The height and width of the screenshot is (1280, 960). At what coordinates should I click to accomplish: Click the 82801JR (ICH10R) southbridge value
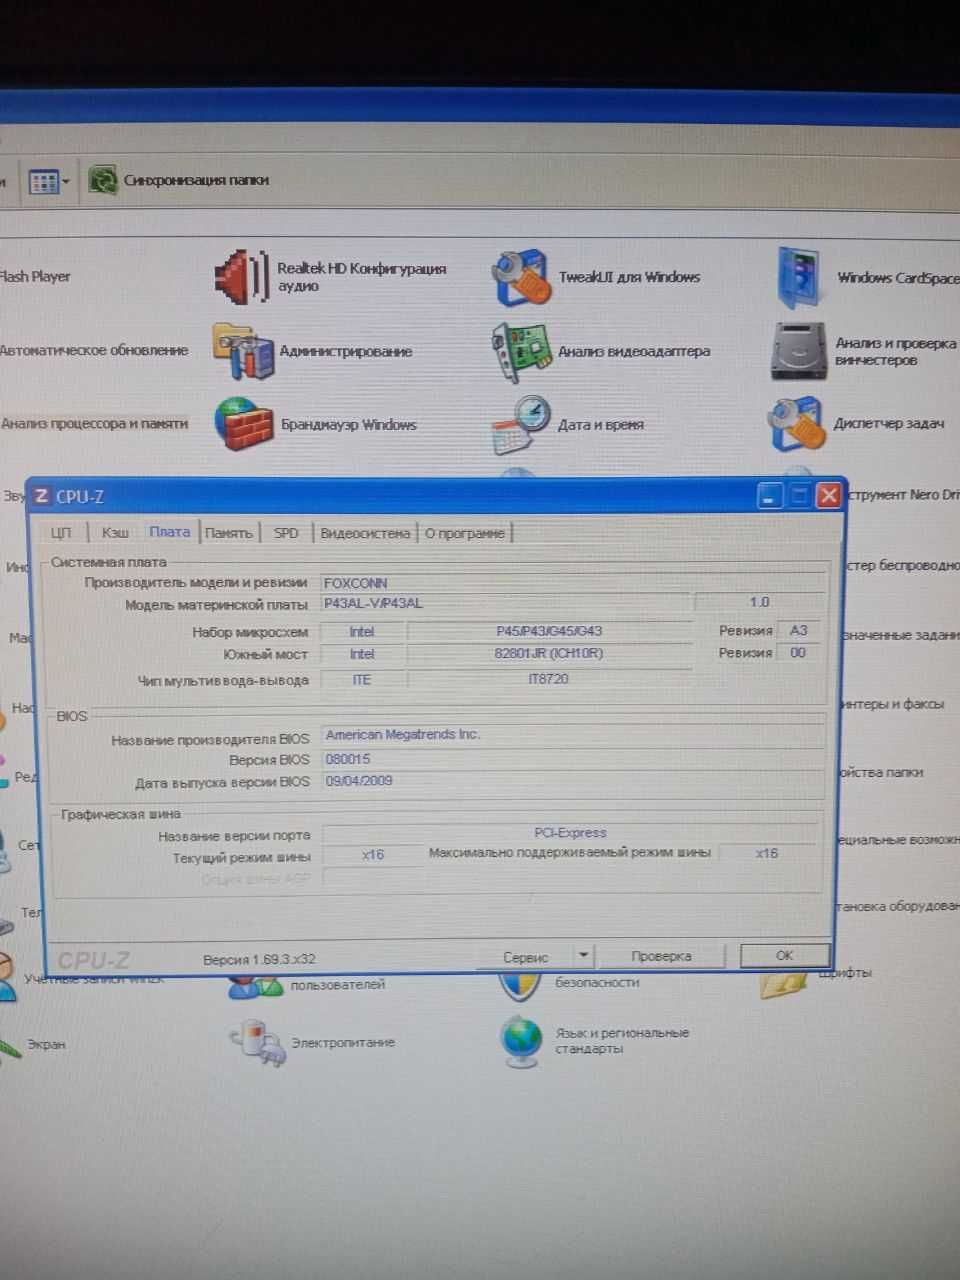(x=549, y=653)
